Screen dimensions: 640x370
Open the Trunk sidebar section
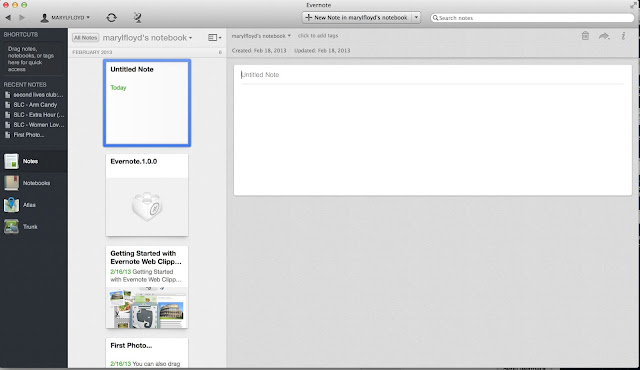coord(34,226)
